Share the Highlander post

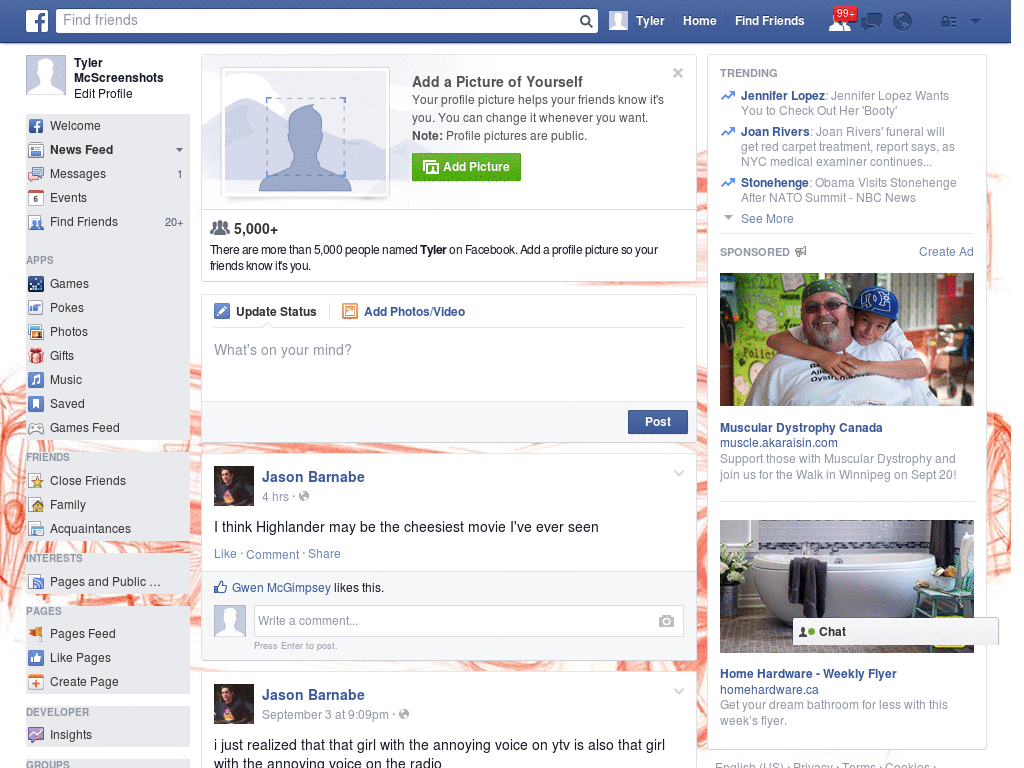[324, 554]
